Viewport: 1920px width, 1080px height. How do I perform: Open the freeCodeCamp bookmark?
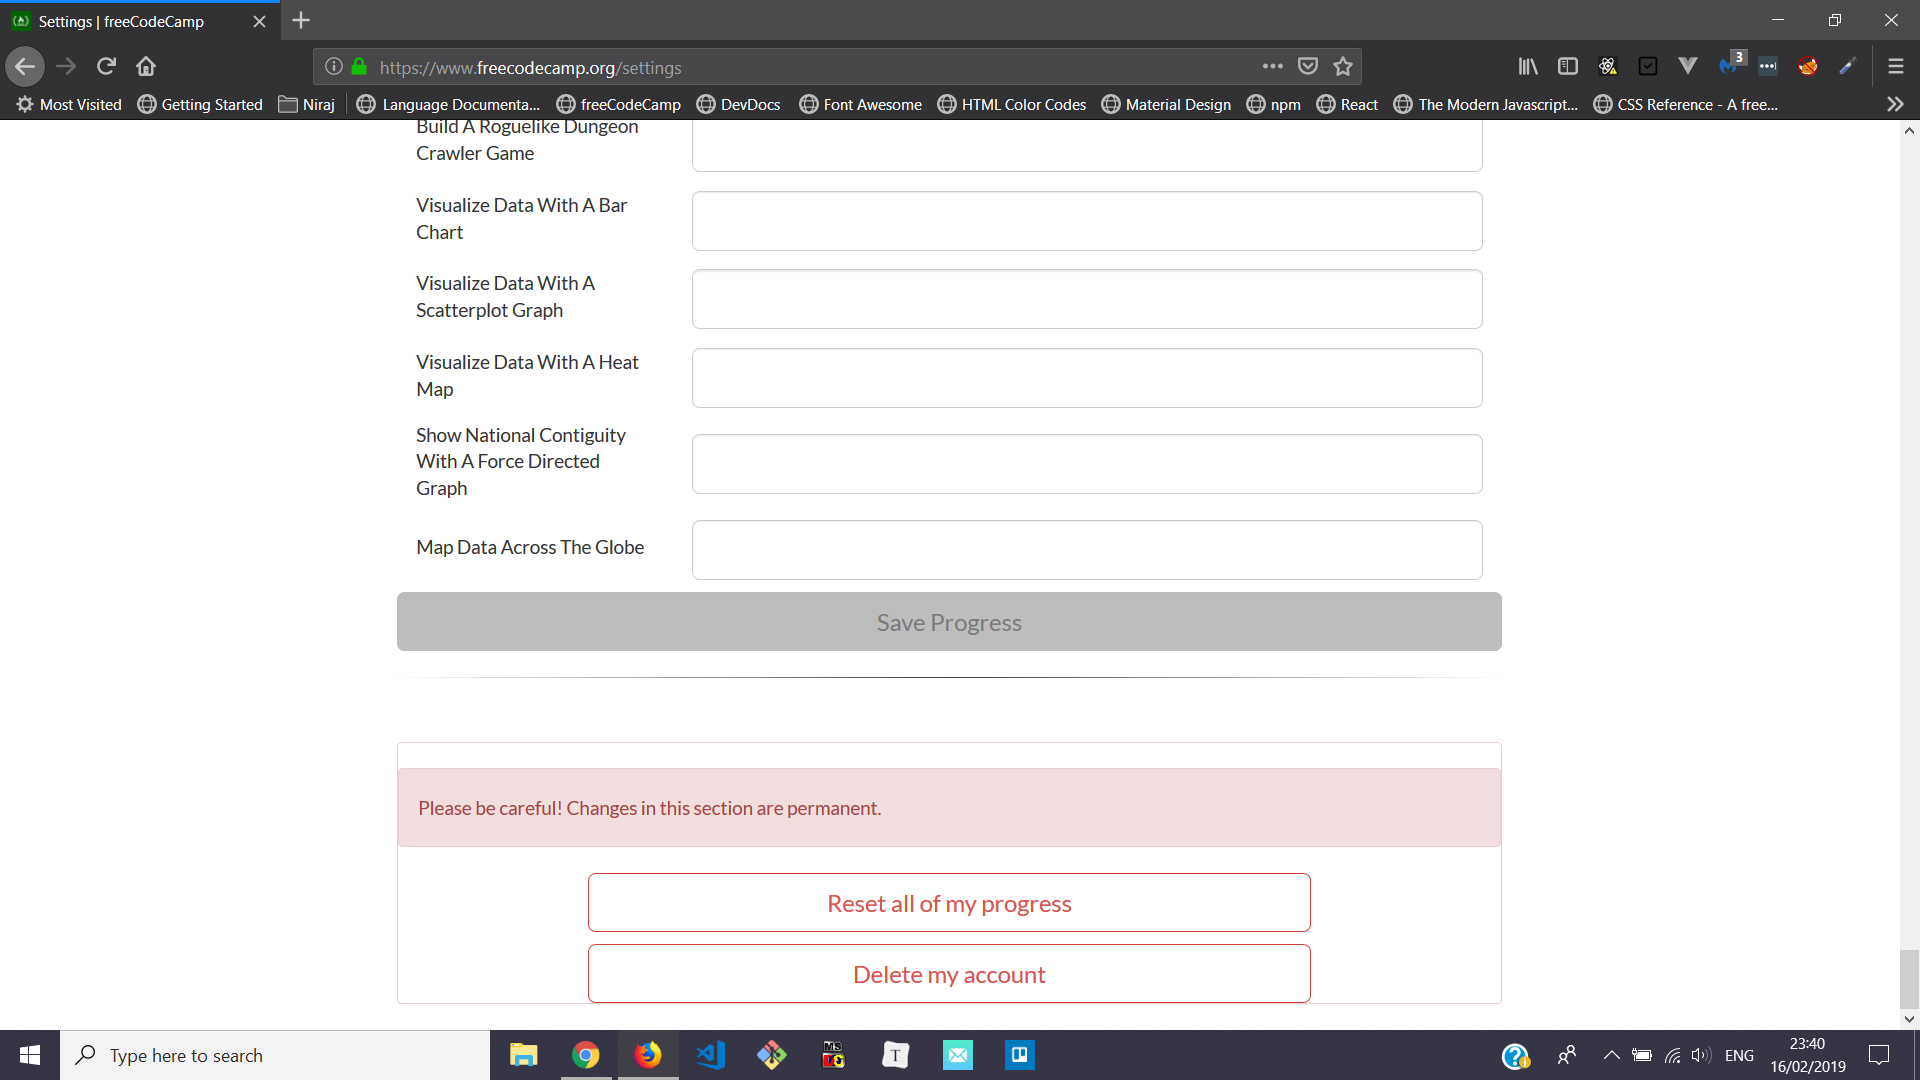(x=619, y=104)
